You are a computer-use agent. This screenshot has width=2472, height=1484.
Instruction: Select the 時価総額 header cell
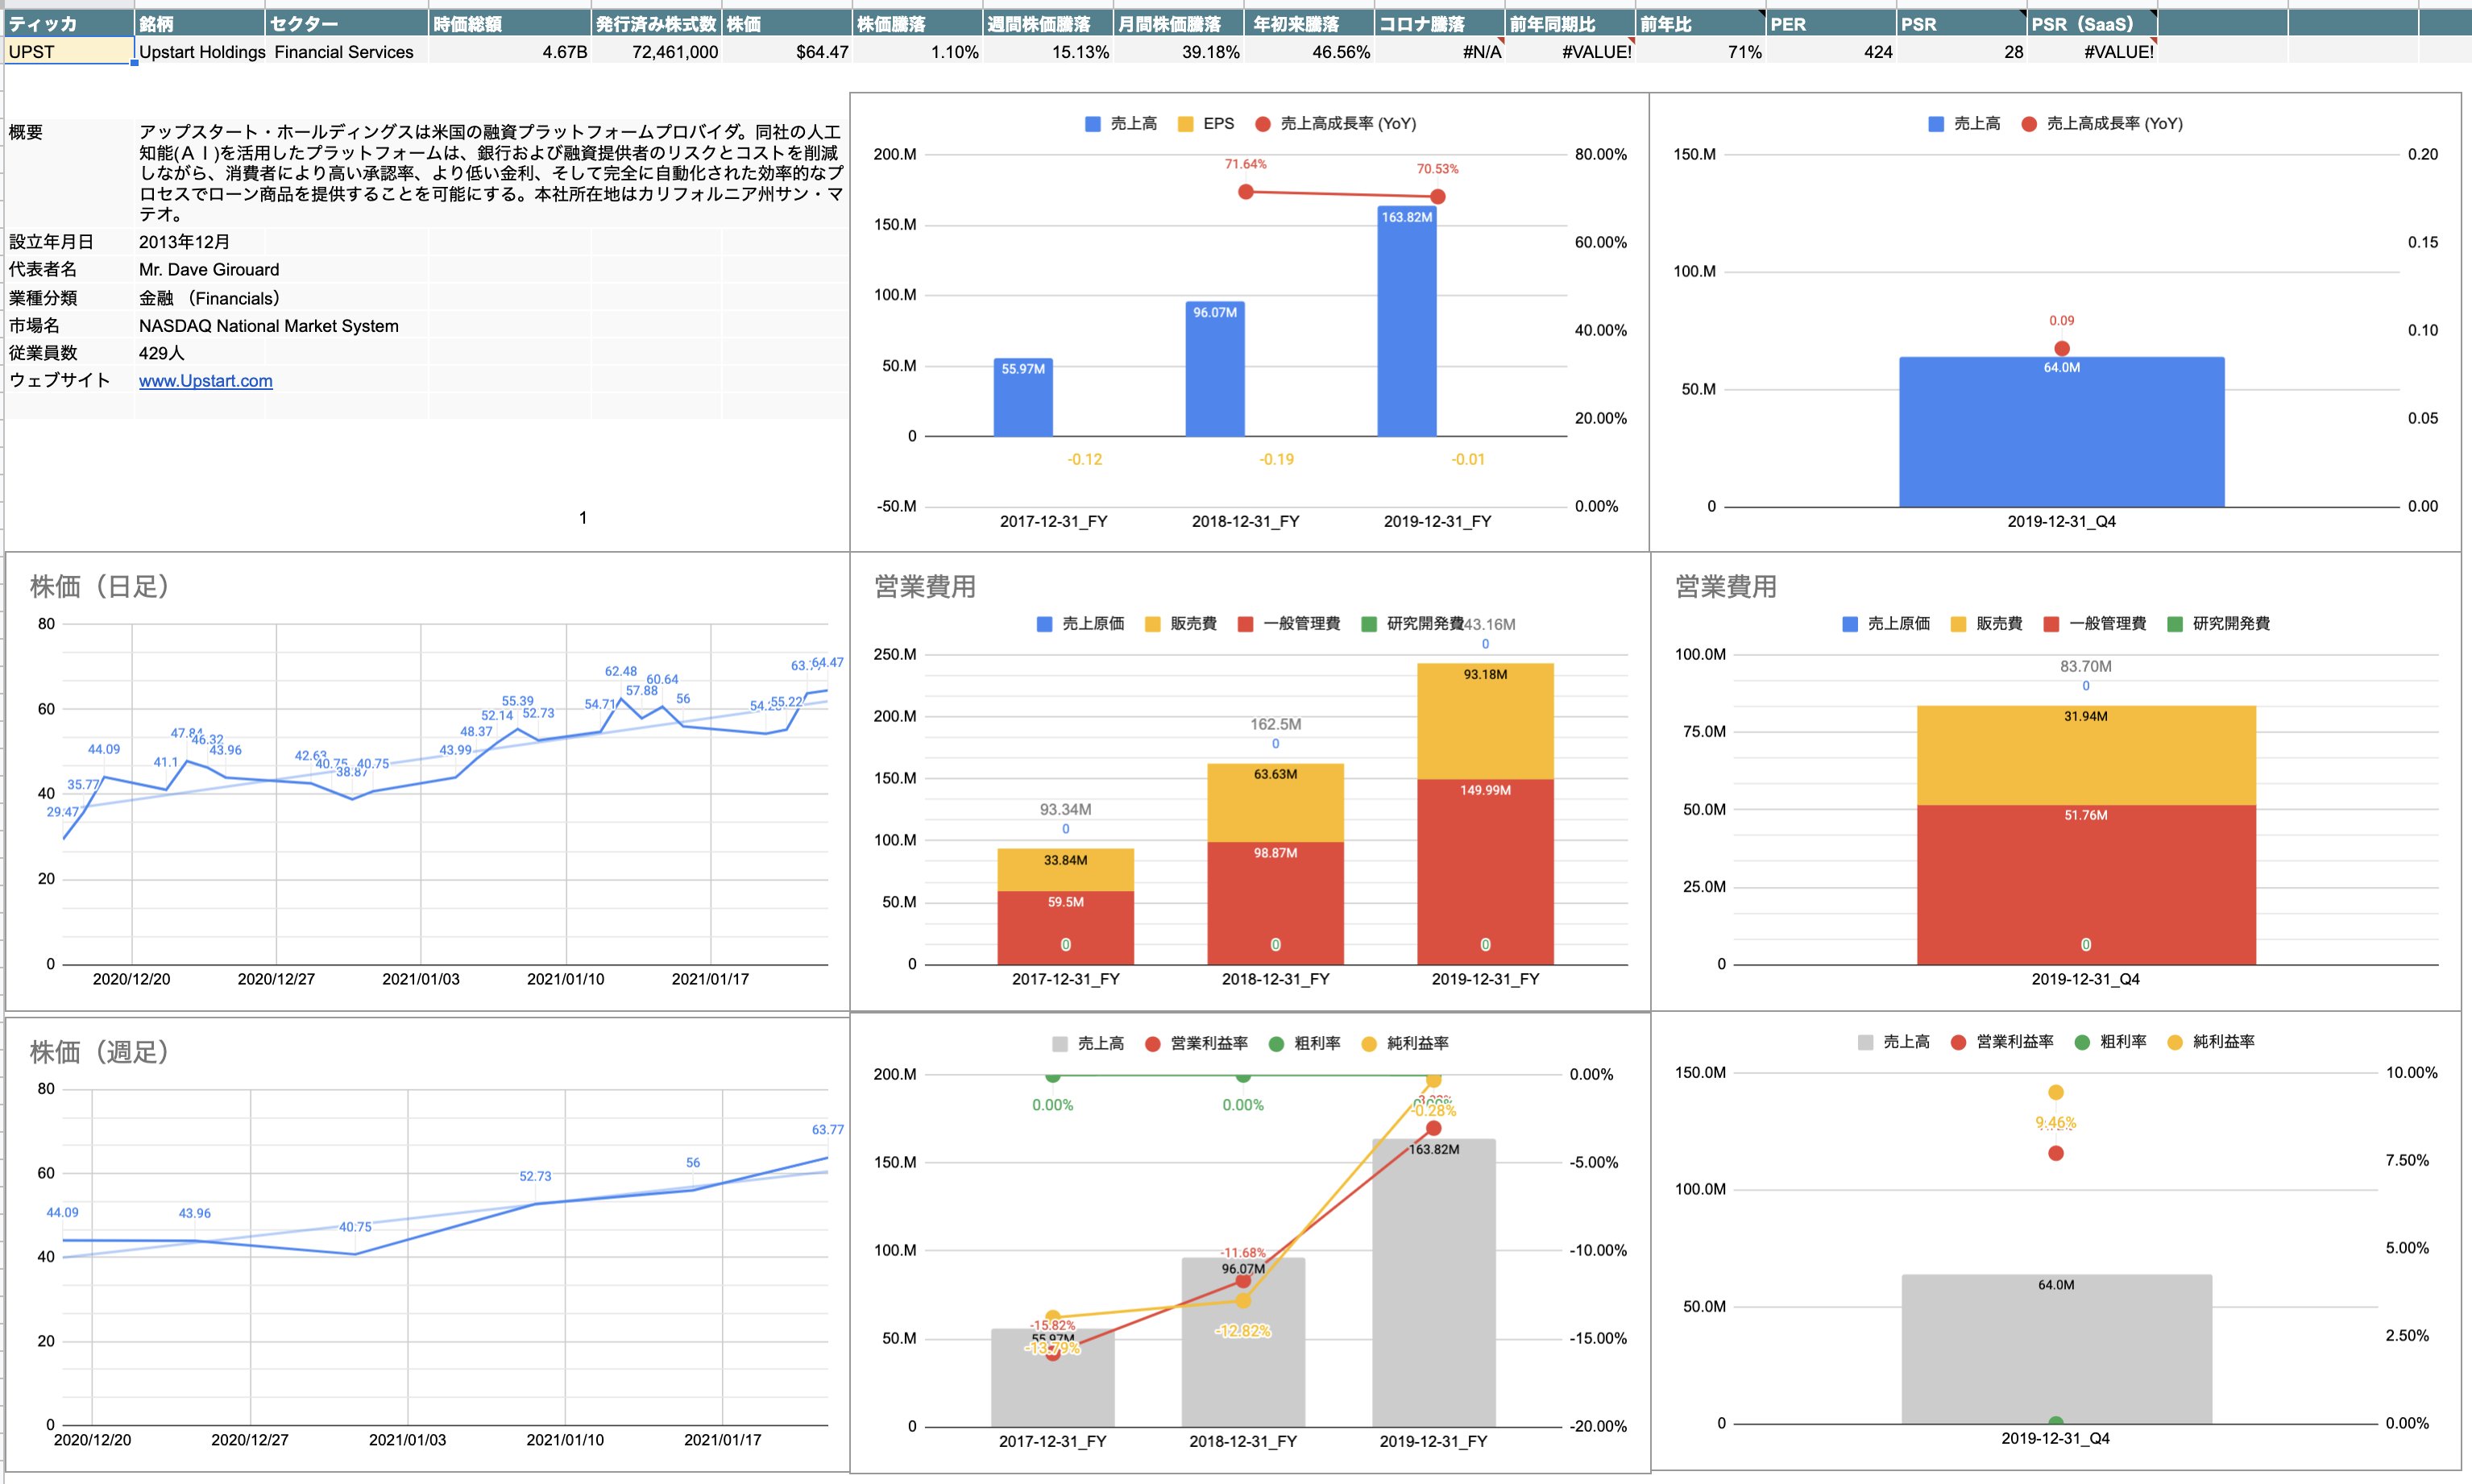point(510,24)
